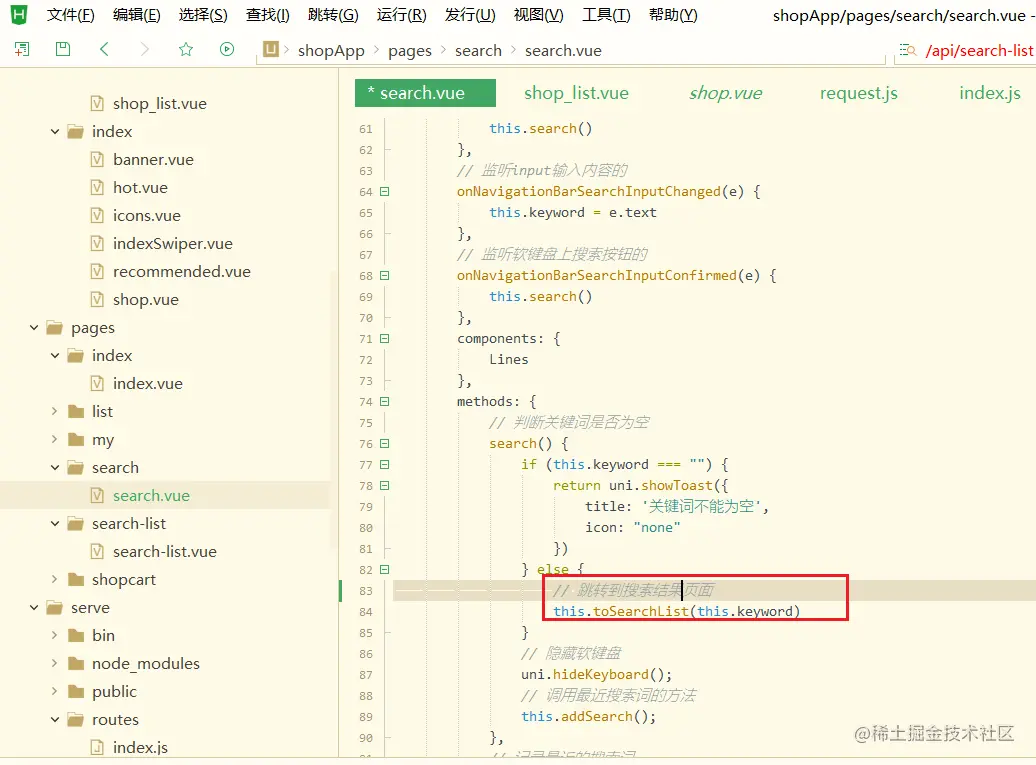
Task: Click the search list icon beside /api/search-list
Action: click(x=908, y=50)
